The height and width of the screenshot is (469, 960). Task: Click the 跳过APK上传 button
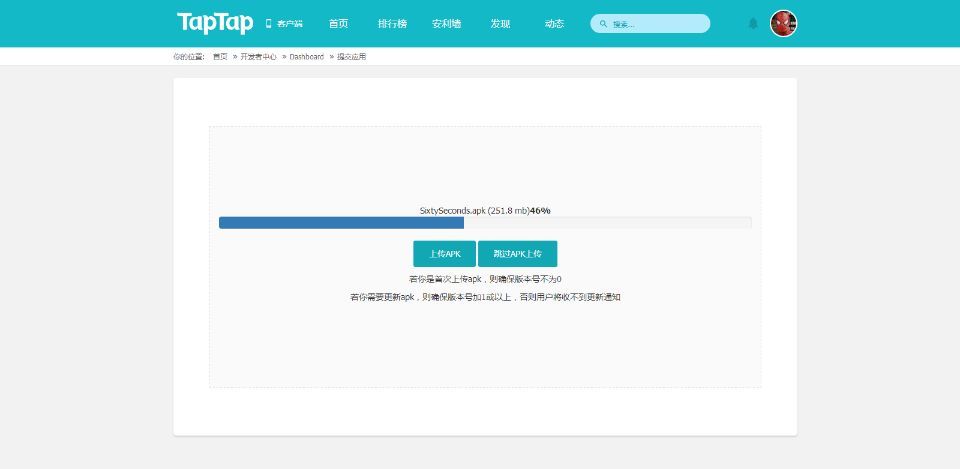pyautogui.click(x=517, y=253)
